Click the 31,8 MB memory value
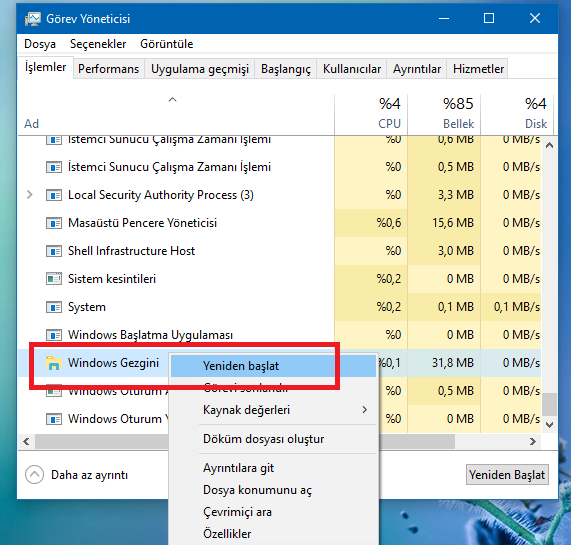This screenshot has height=545, width=571. point(453,363)
